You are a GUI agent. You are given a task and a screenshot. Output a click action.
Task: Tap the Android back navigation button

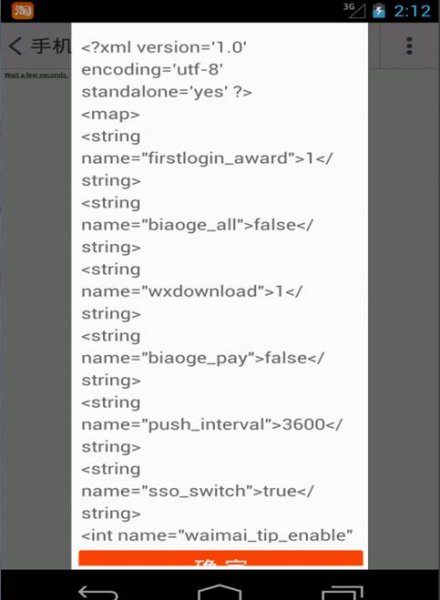(x=98, y=592)
